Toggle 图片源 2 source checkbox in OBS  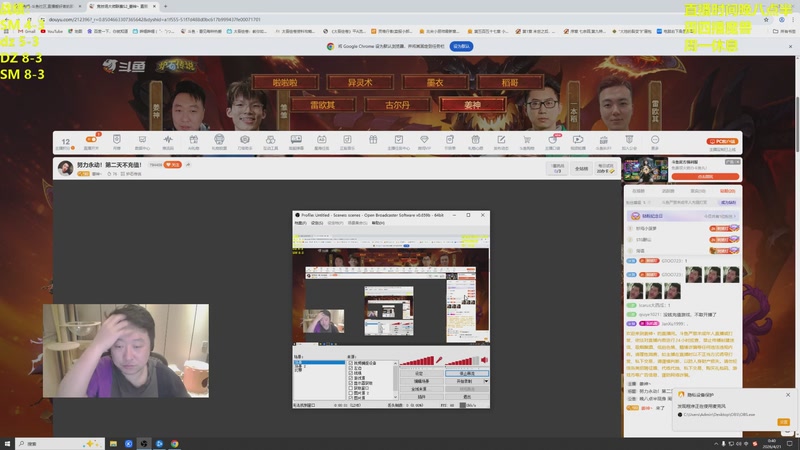point(351,393)
